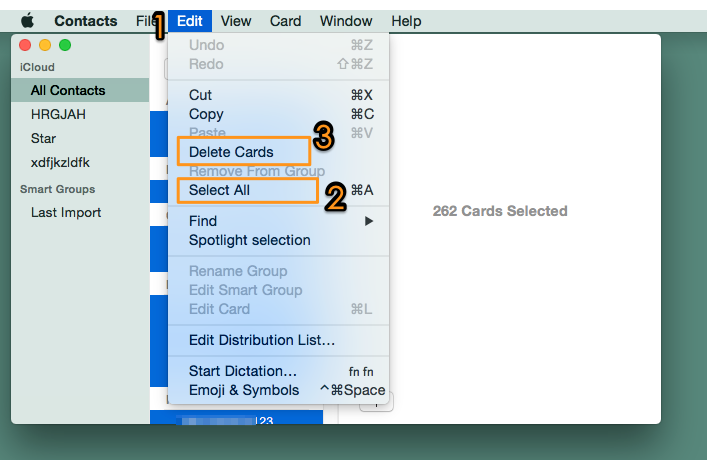
Task: Open the Card menu
Action: click(x=285, y=21)
